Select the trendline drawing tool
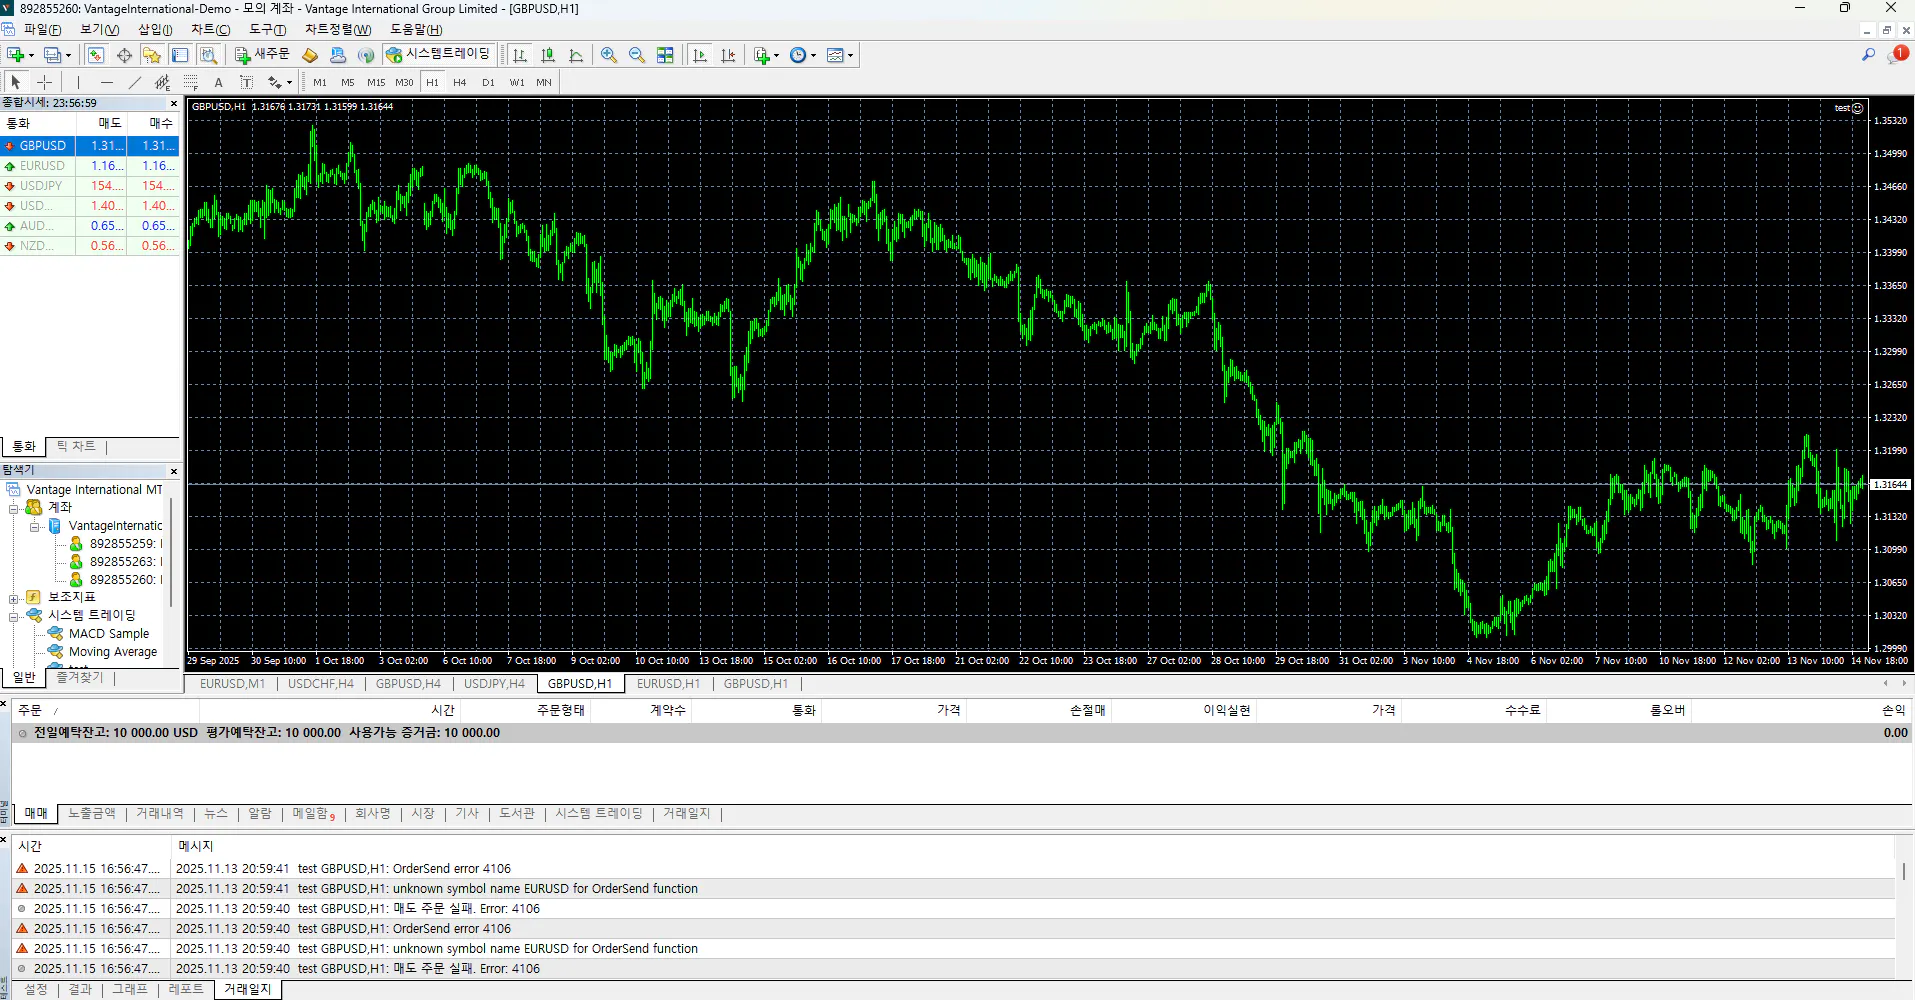 [134, 82]
